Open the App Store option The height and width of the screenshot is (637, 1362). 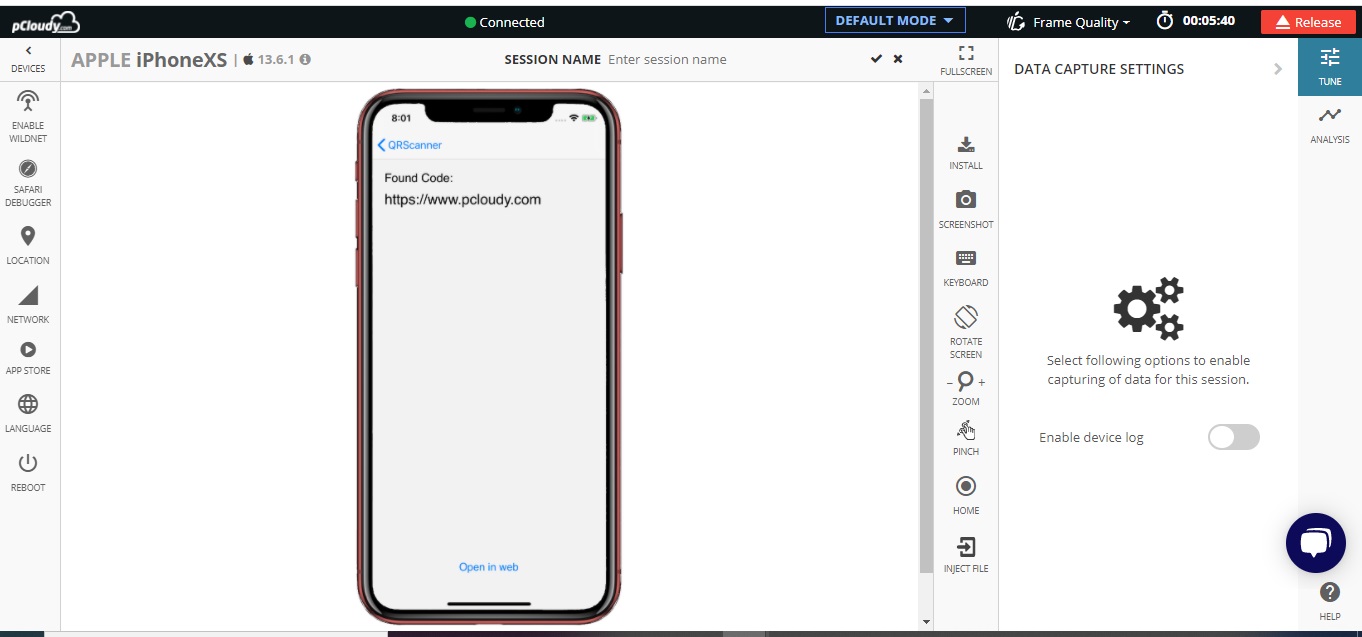[x=28, y=358]
